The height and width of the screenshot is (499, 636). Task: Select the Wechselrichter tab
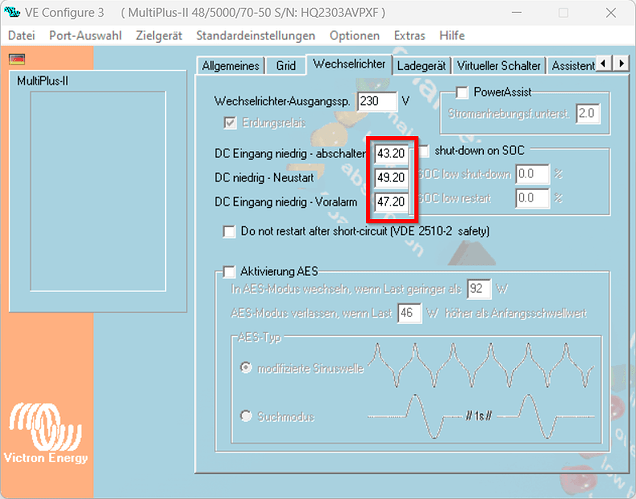click(x=349, y=64)
